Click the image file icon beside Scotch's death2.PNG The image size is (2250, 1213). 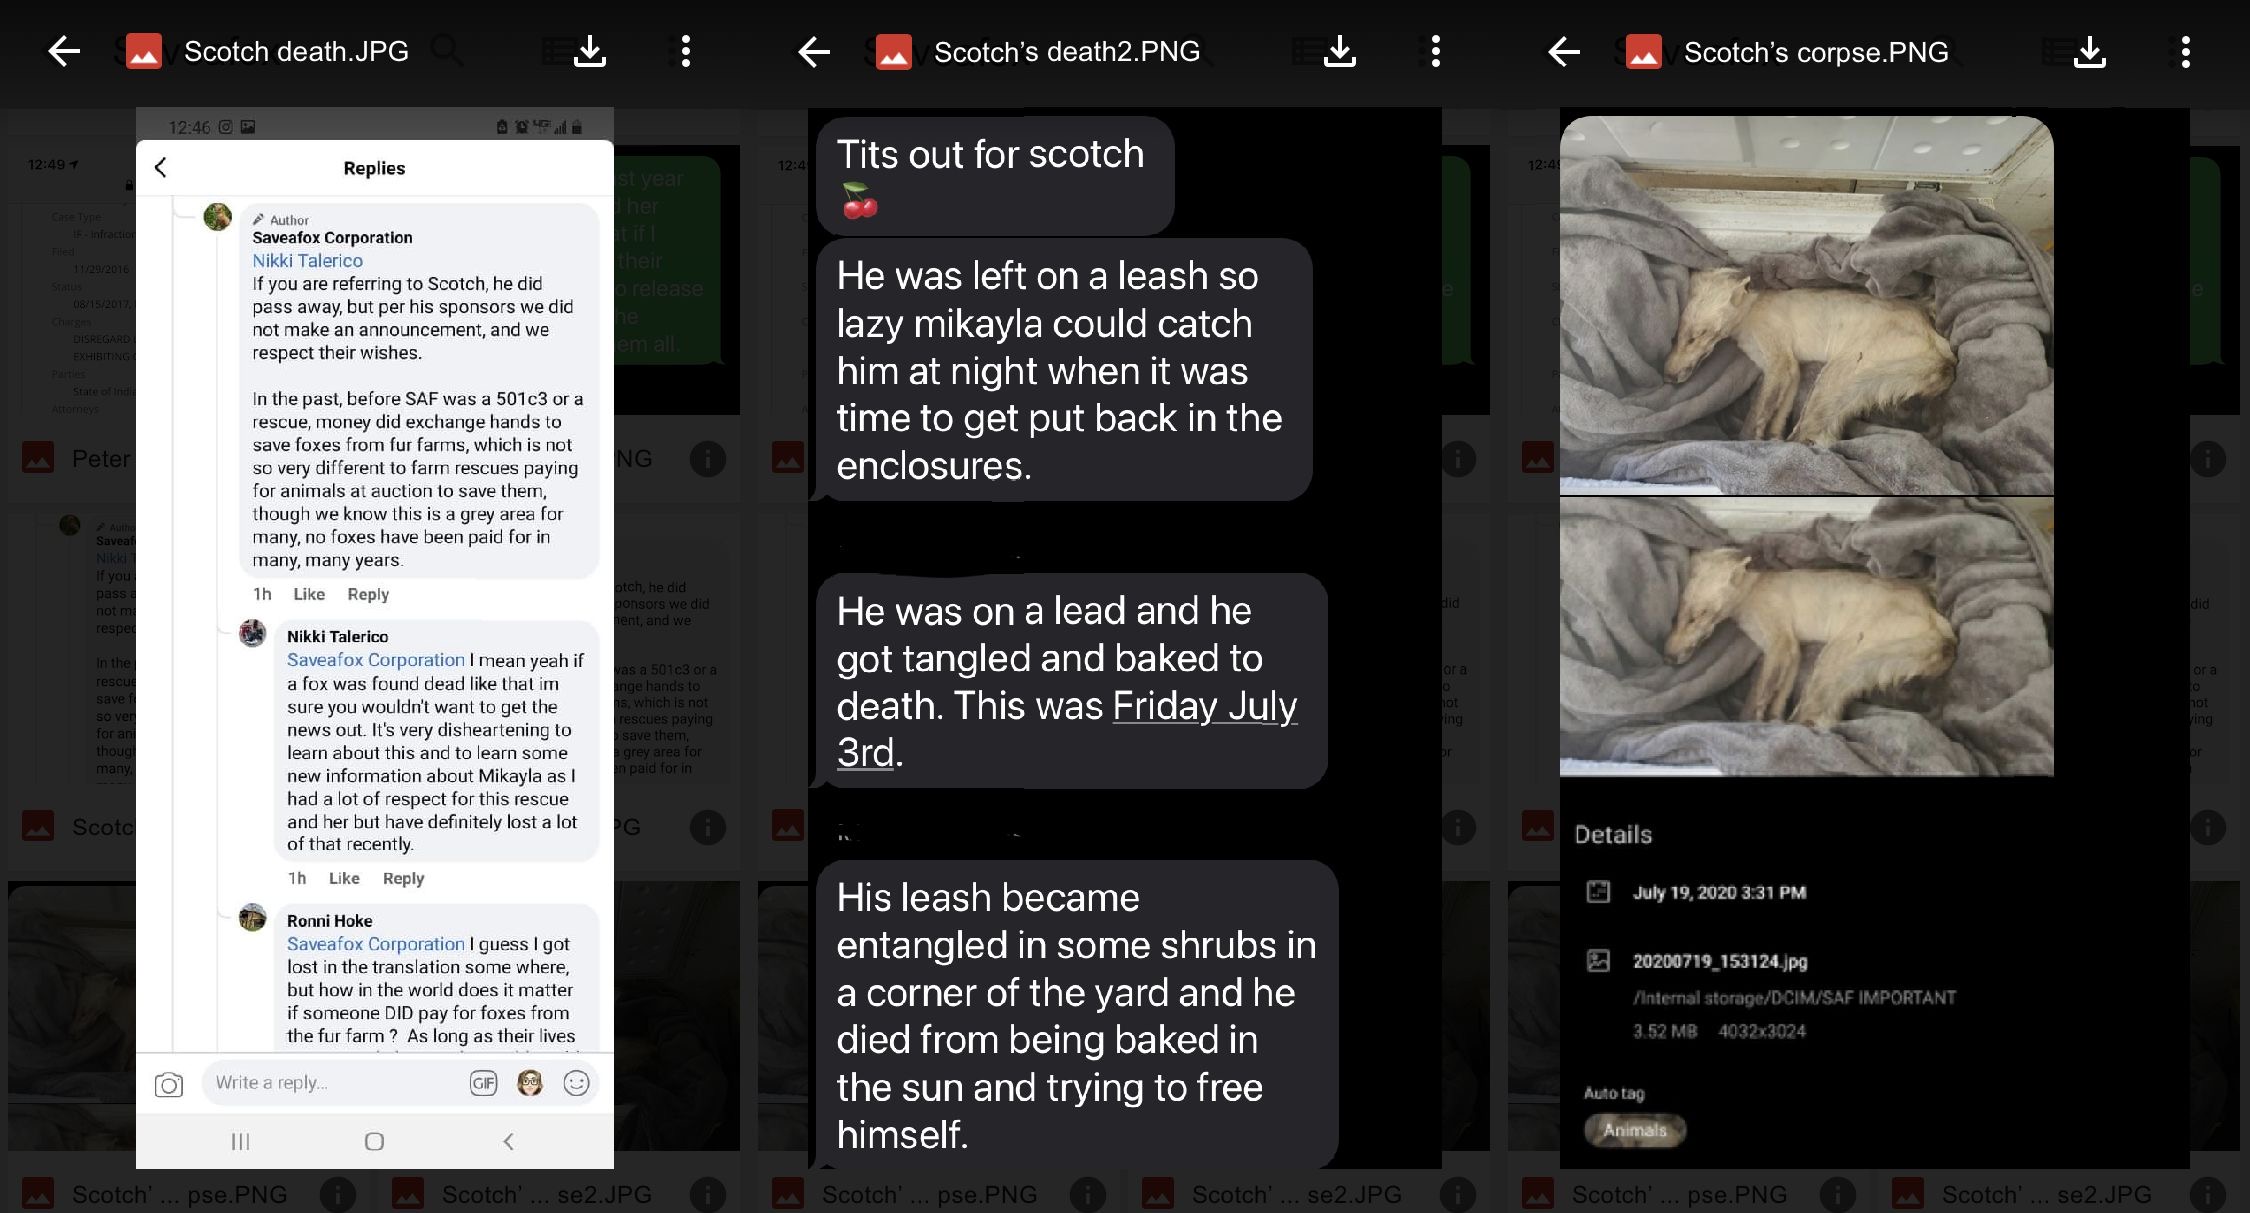tap(894, 52)
